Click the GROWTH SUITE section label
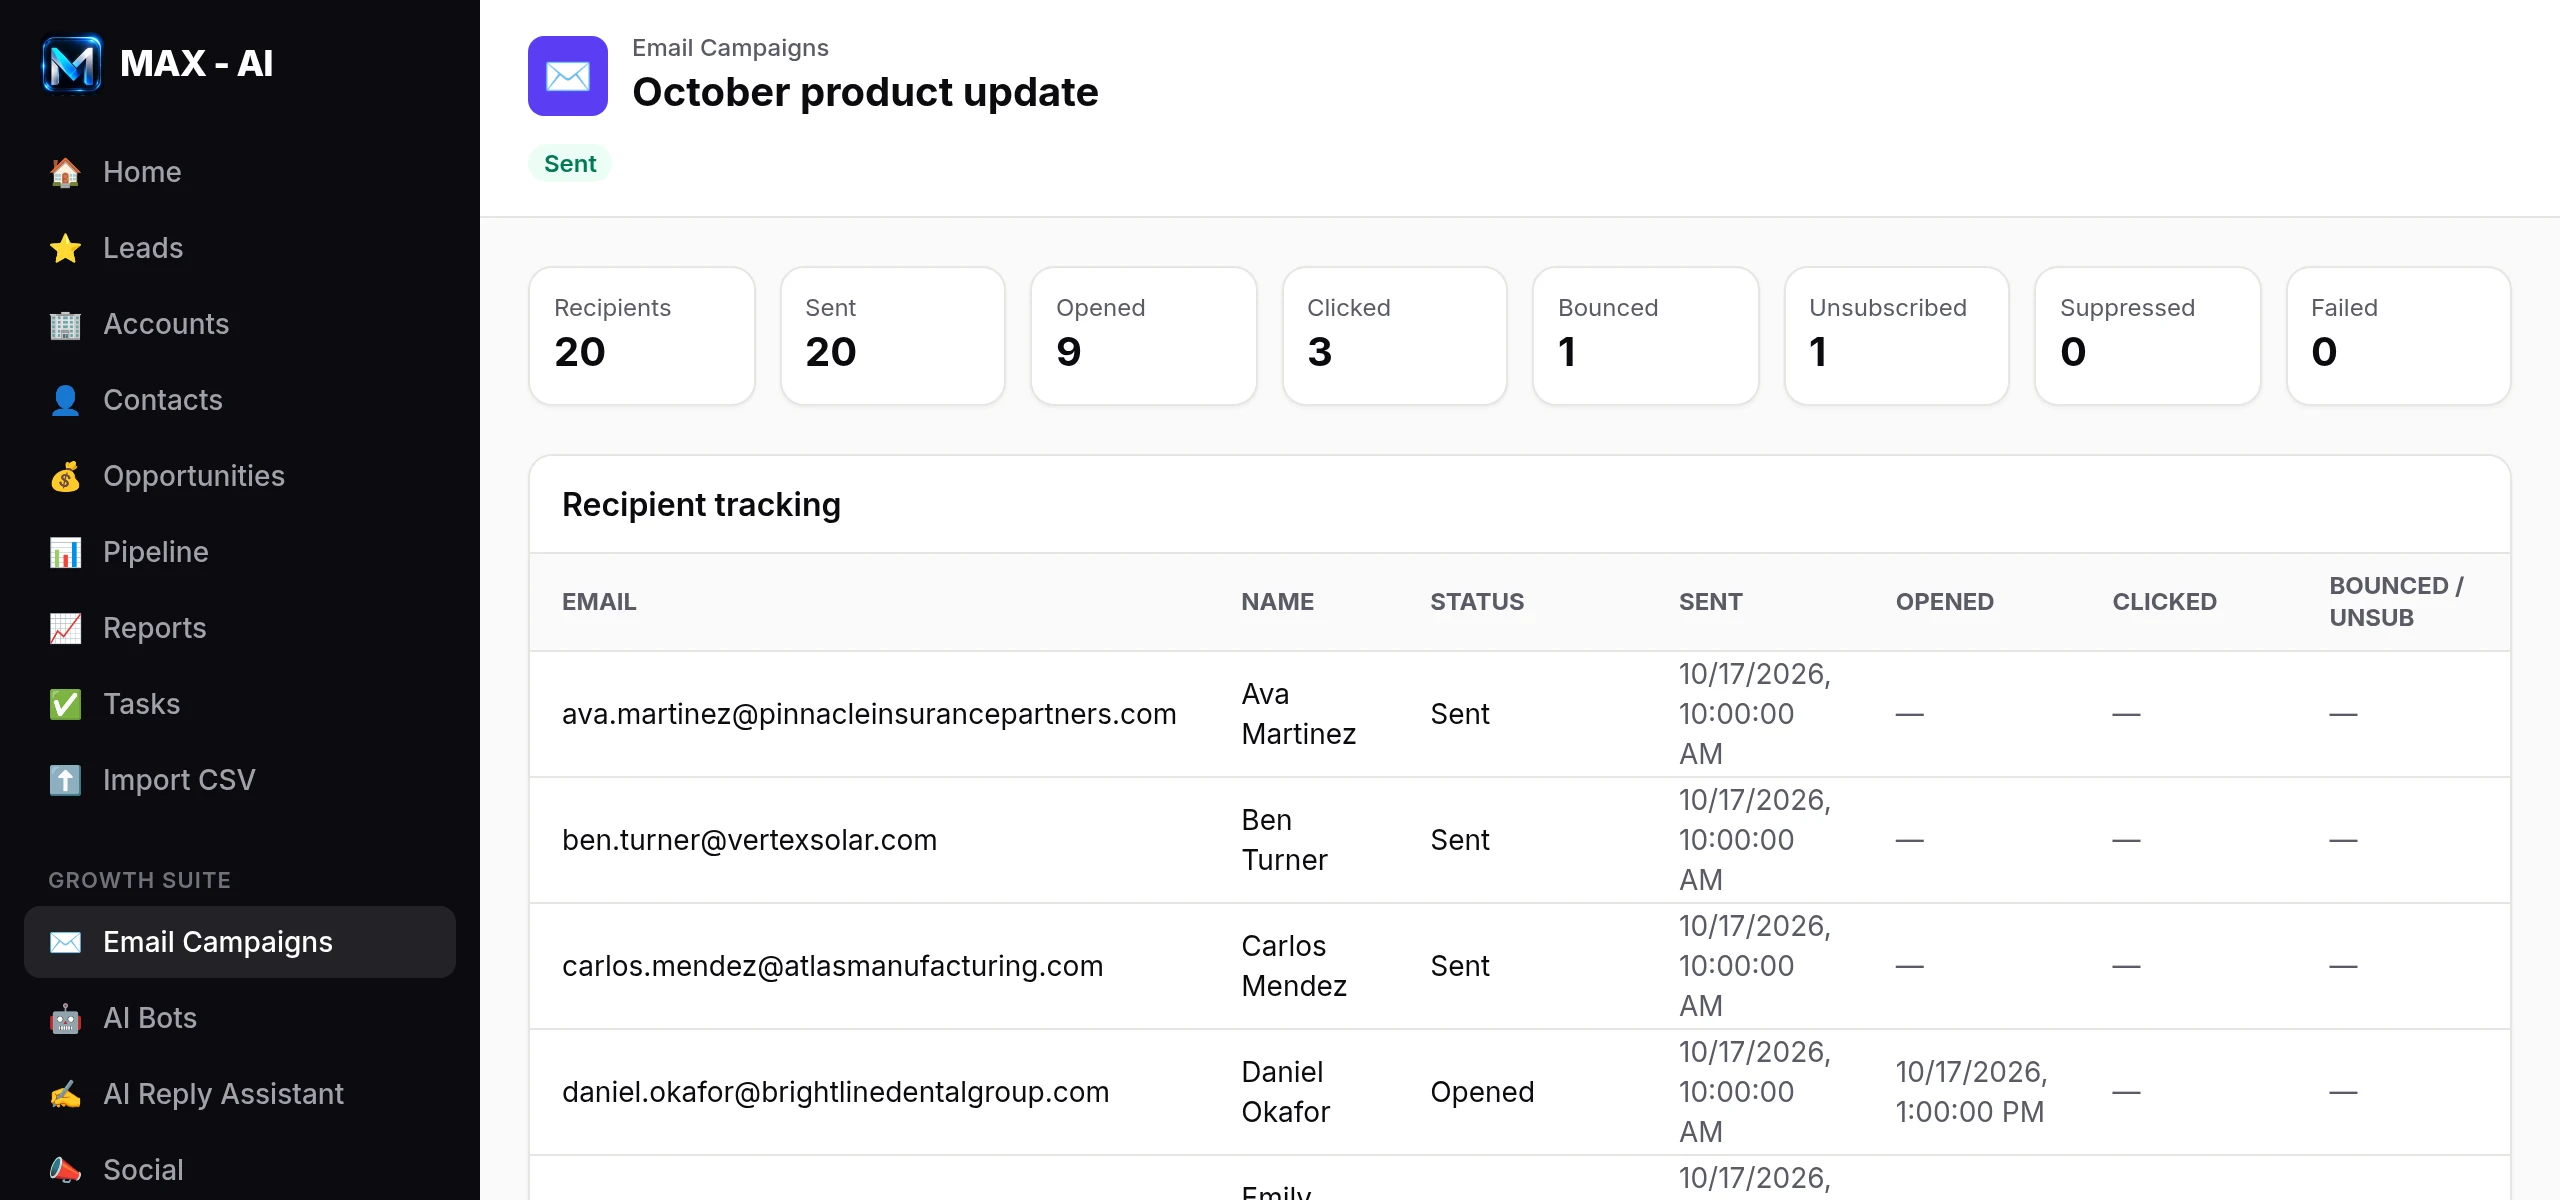The height and width of the screenshot is (1200, 2560). point(140,880)
